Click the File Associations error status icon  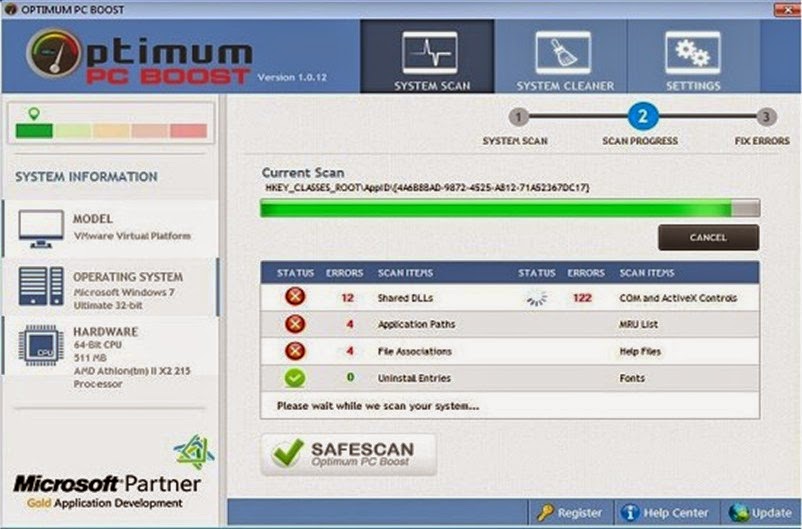click(x=295, y=351)
